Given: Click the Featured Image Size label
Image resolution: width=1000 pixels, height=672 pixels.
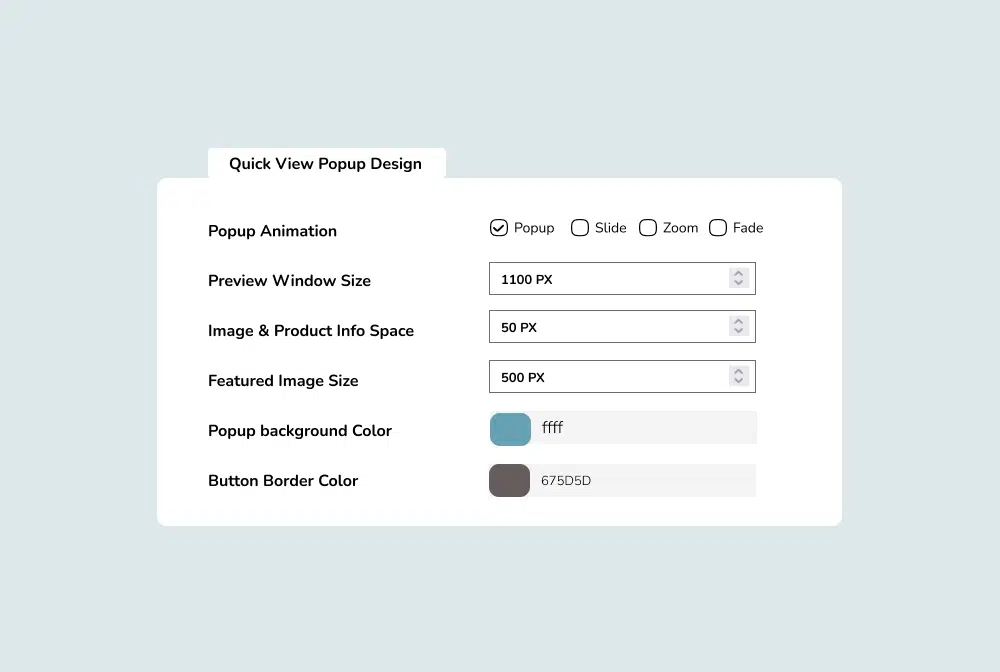Looking at the screenshot, I should (x=283, y=381).
